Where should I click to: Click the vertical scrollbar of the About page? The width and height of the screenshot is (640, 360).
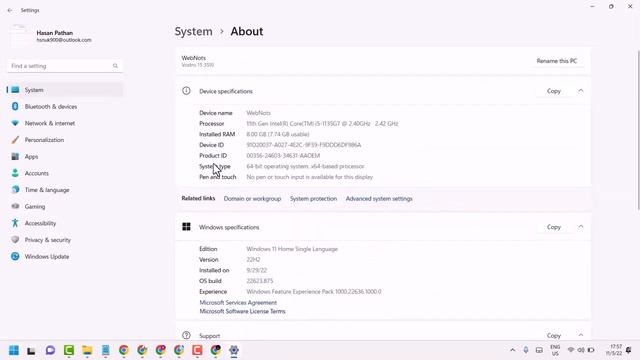638,131
